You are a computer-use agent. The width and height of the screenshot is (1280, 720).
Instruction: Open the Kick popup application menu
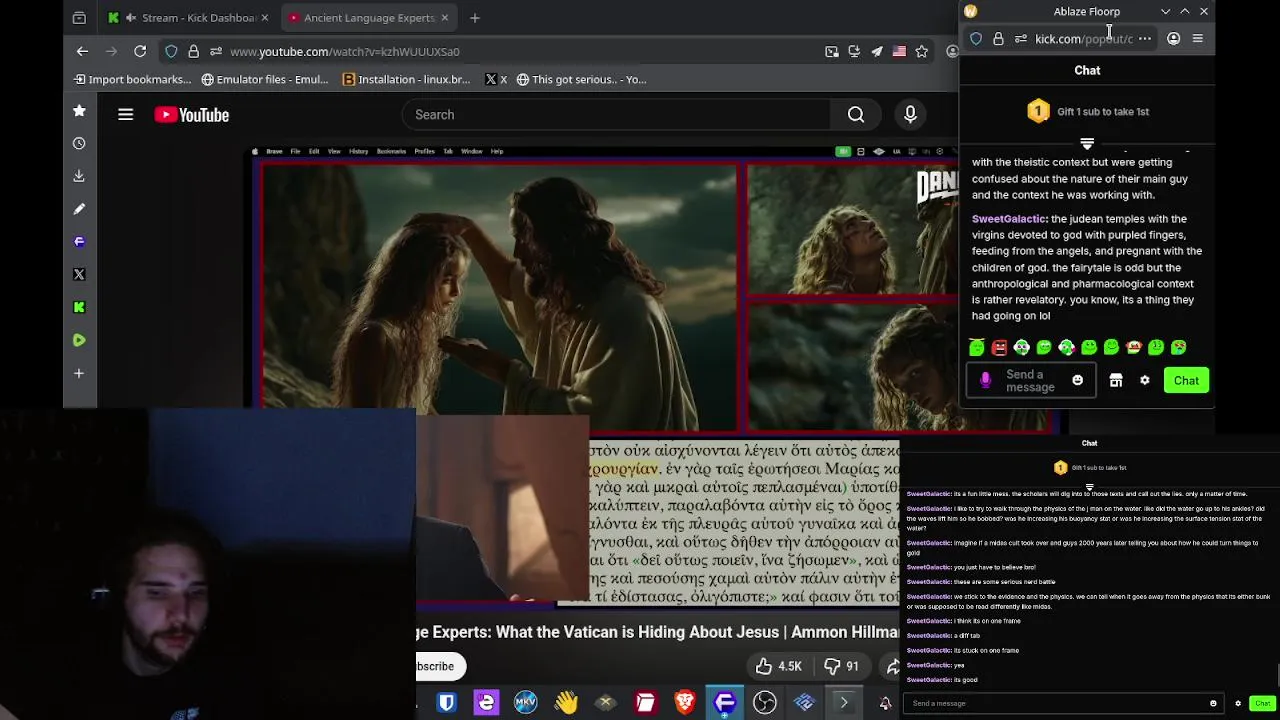click(x=1198, y=39)
